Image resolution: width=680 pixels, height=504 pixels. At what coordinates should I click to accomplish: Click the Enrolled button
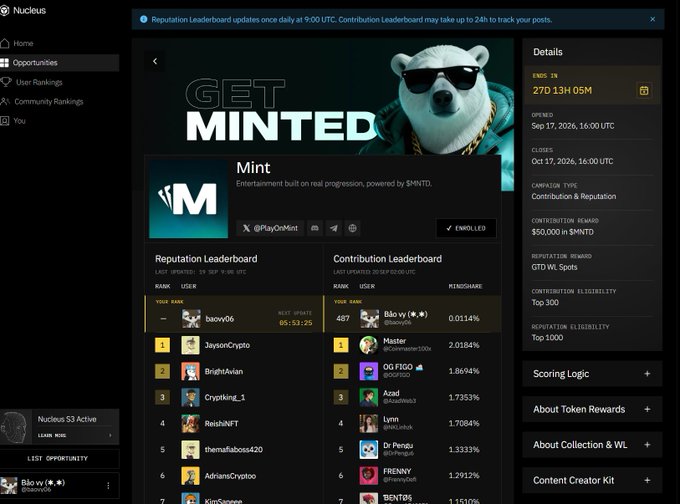click(466, 228)
